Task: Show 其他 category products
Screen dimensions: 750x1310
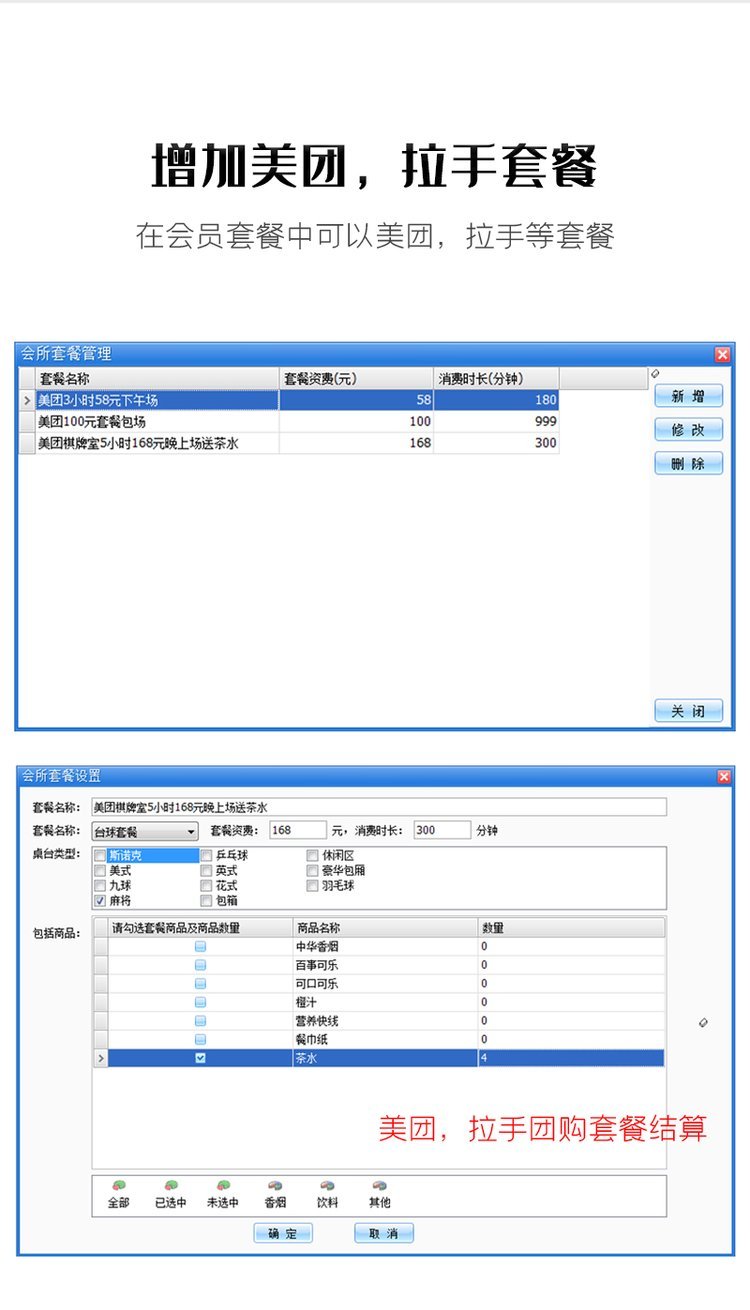Action: [379, 1193]
